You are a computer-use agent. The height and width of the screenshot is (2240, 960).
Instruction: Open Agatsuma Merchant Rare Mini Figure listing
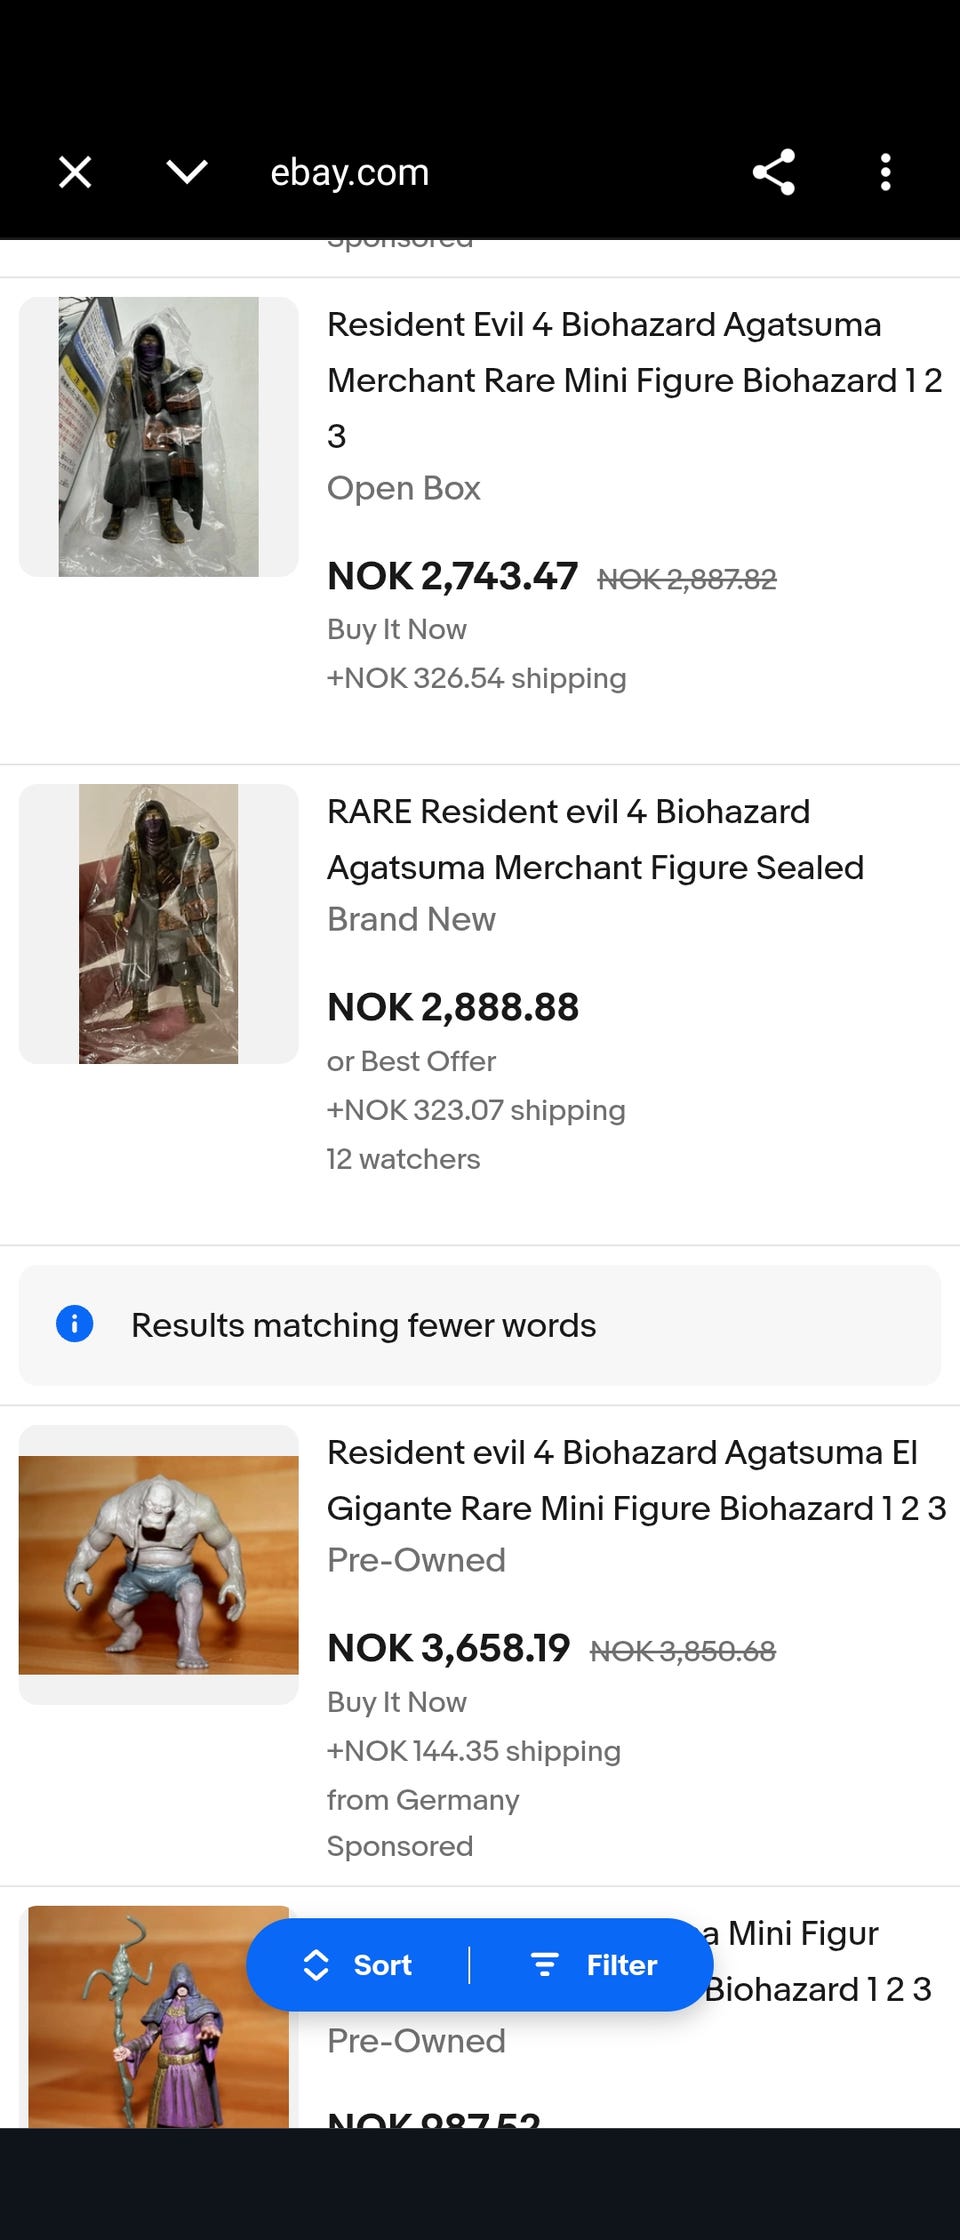635,380
